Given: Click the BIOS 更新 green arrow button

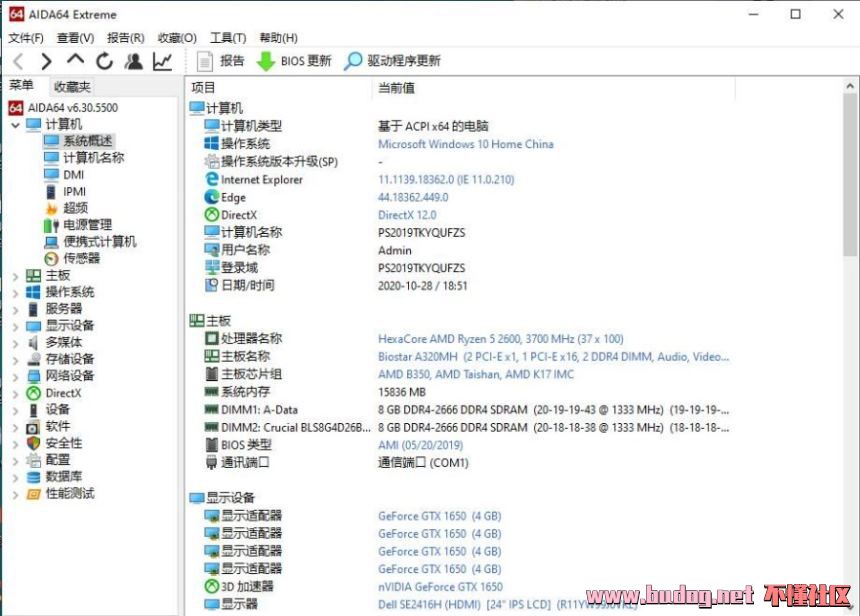Looking at the screenshot, I should coord(294,61).
